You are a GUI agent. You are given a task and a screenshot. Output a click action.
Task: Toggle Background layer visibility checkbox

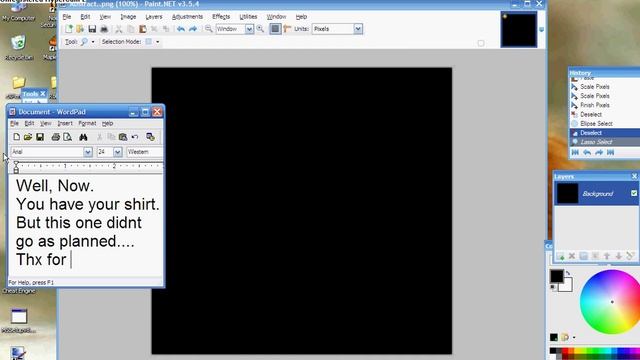click(634, 193)
